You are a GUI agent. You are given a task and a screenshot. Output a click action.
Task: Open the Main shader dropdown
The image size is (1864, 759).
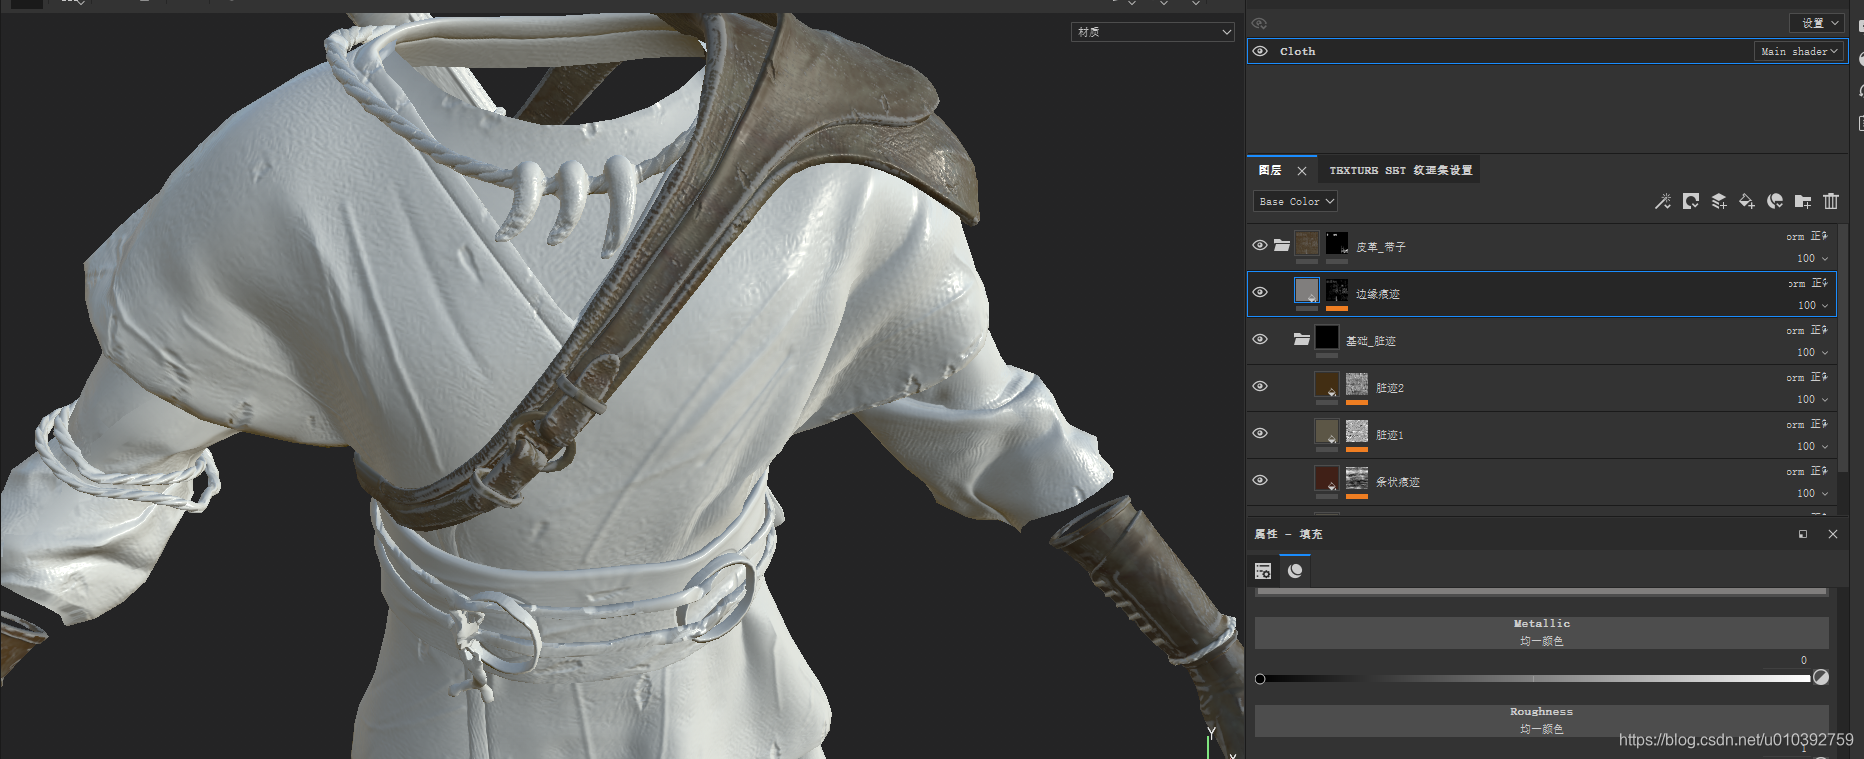(x=1799, y=51)
